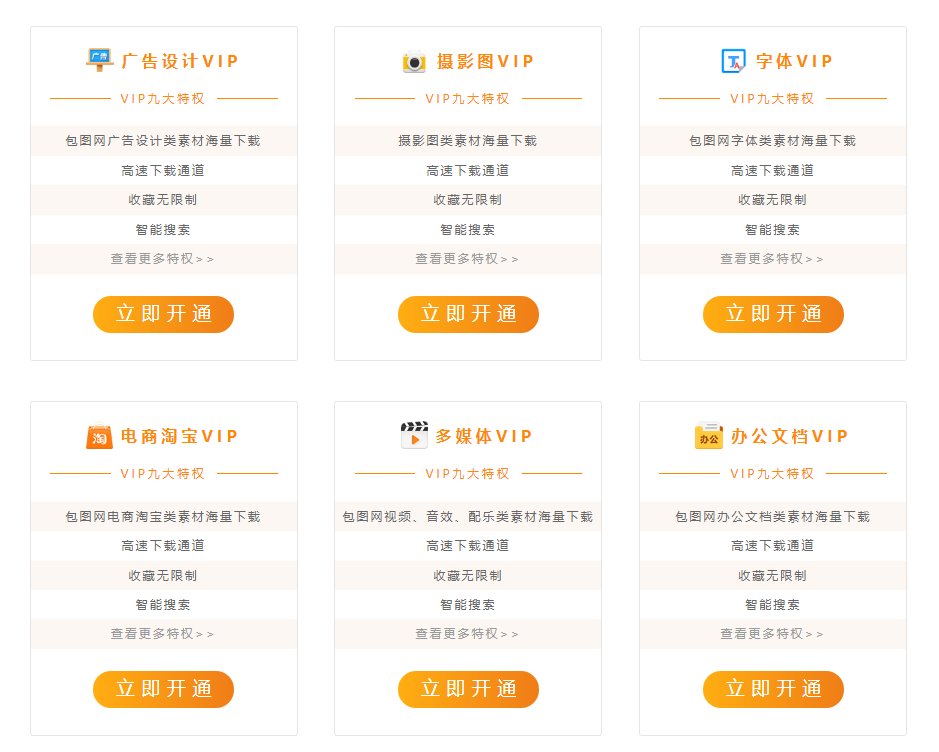Viewport: 939px width, 752px height.
Task: Click the 办公文档VIP folder icon
Action: pyautogui.click(x=707, y=436)
